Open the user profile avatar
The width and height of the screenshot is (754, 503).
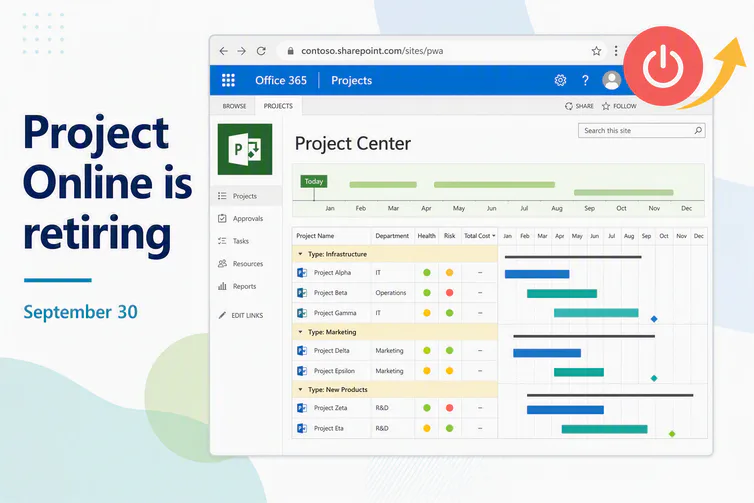(x=612, y=80)
